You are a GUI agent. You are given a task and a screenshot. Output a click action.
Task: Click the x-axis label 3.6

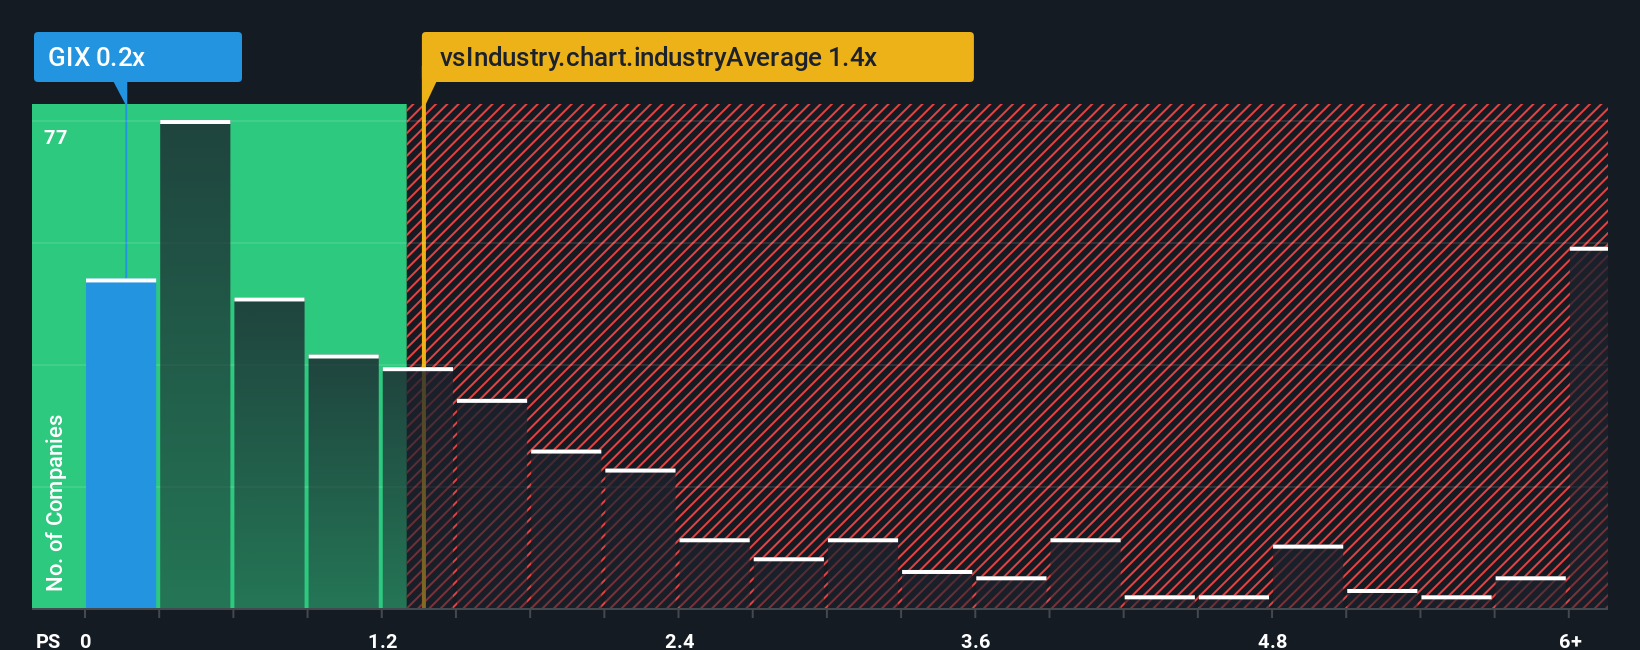976,640
